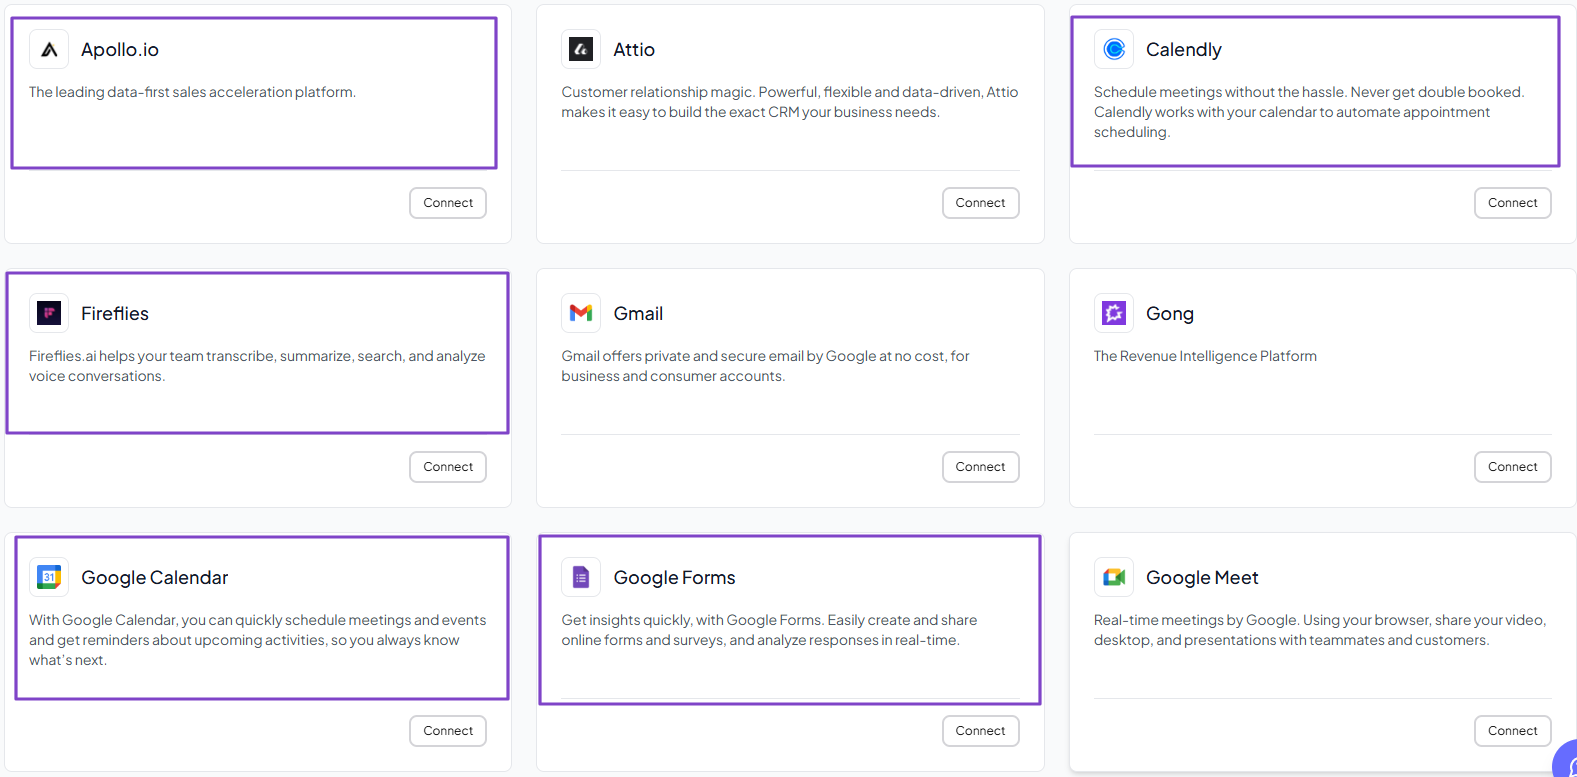Screen dimensions: 1577x777
Task: Connect the Gong integration
Action: (x=1512, y=467)
